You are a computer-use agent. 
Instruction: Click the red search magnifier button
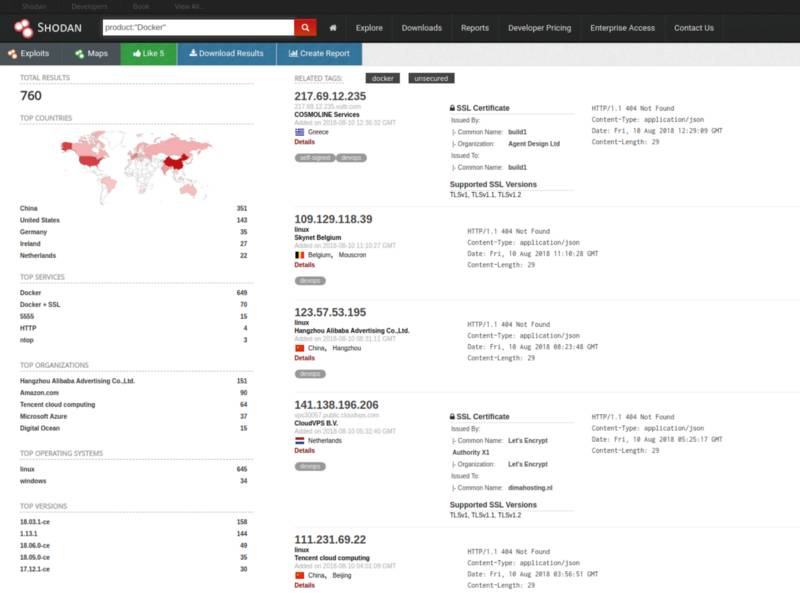305,28
